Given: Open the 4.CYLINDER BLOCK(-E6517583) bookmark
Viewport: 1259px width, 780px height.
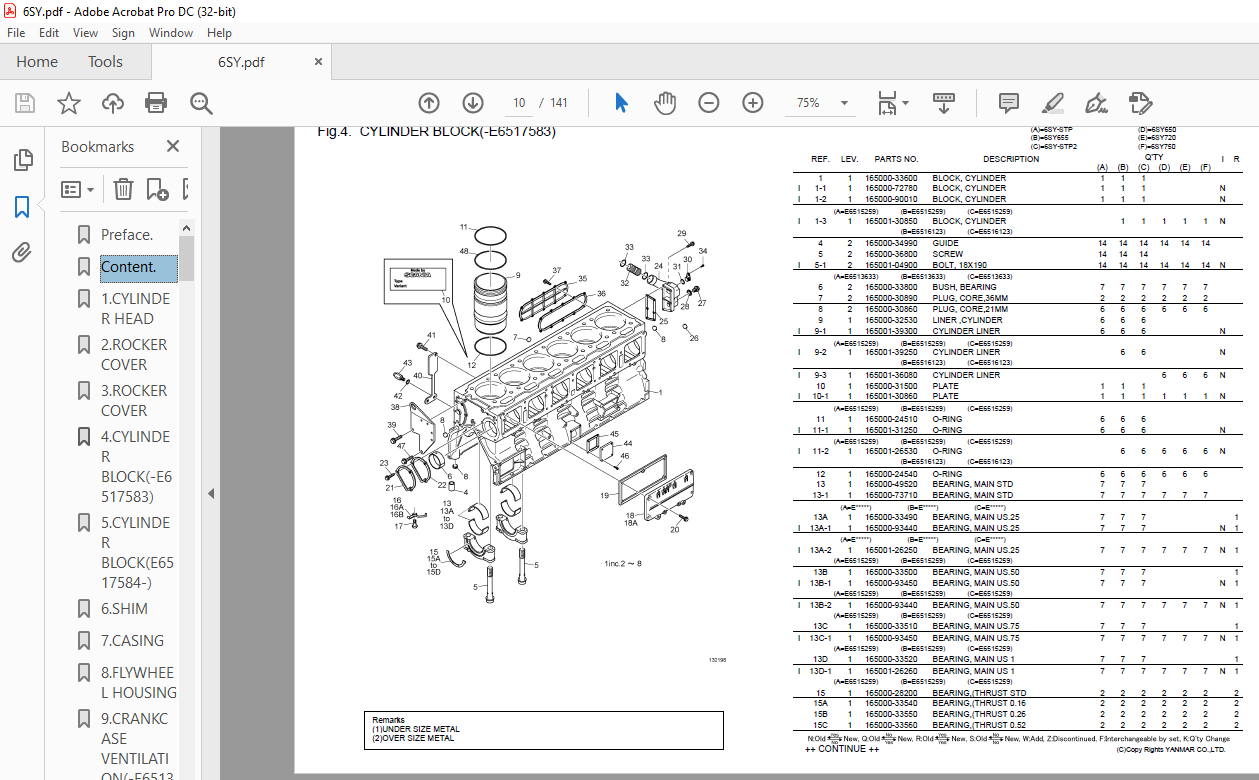Looking at the screenshot, I should tap(136, 467).
